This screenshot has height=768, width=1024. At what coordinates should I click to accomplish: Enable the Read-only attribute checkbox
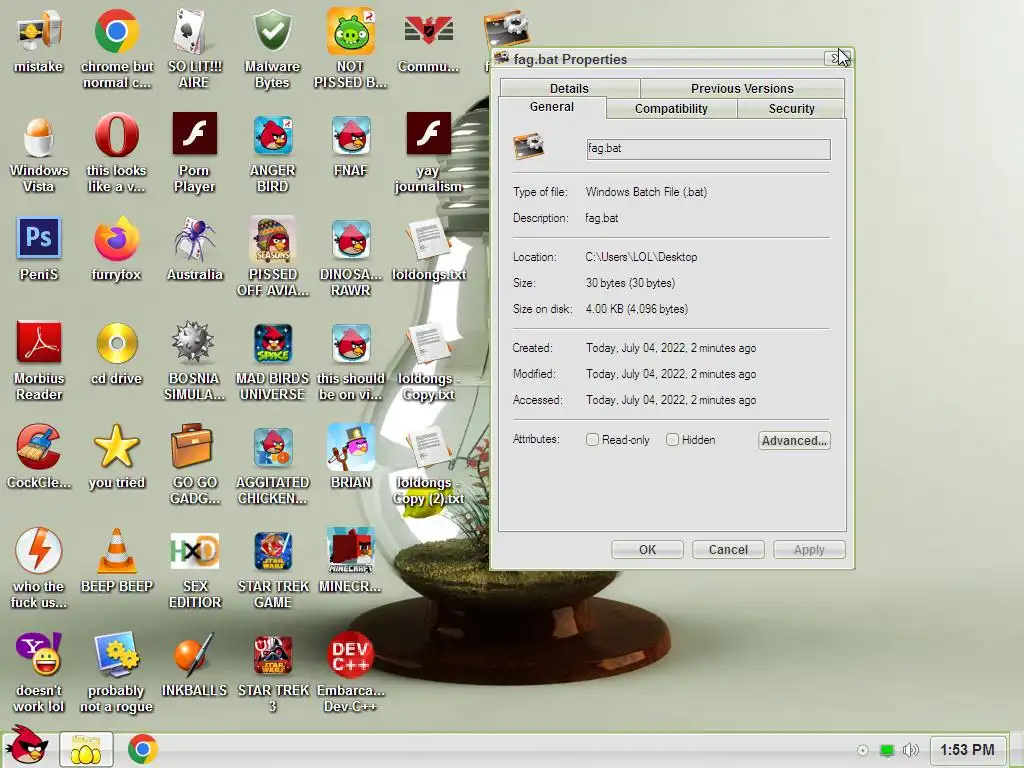[x=592, y=440]
